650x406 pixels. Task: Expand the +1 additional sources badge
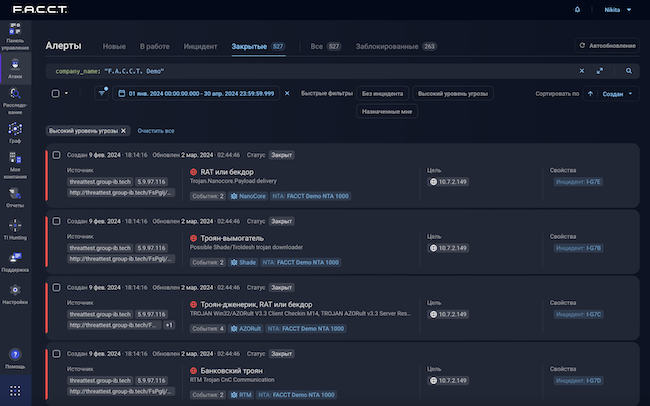point(169,325)
